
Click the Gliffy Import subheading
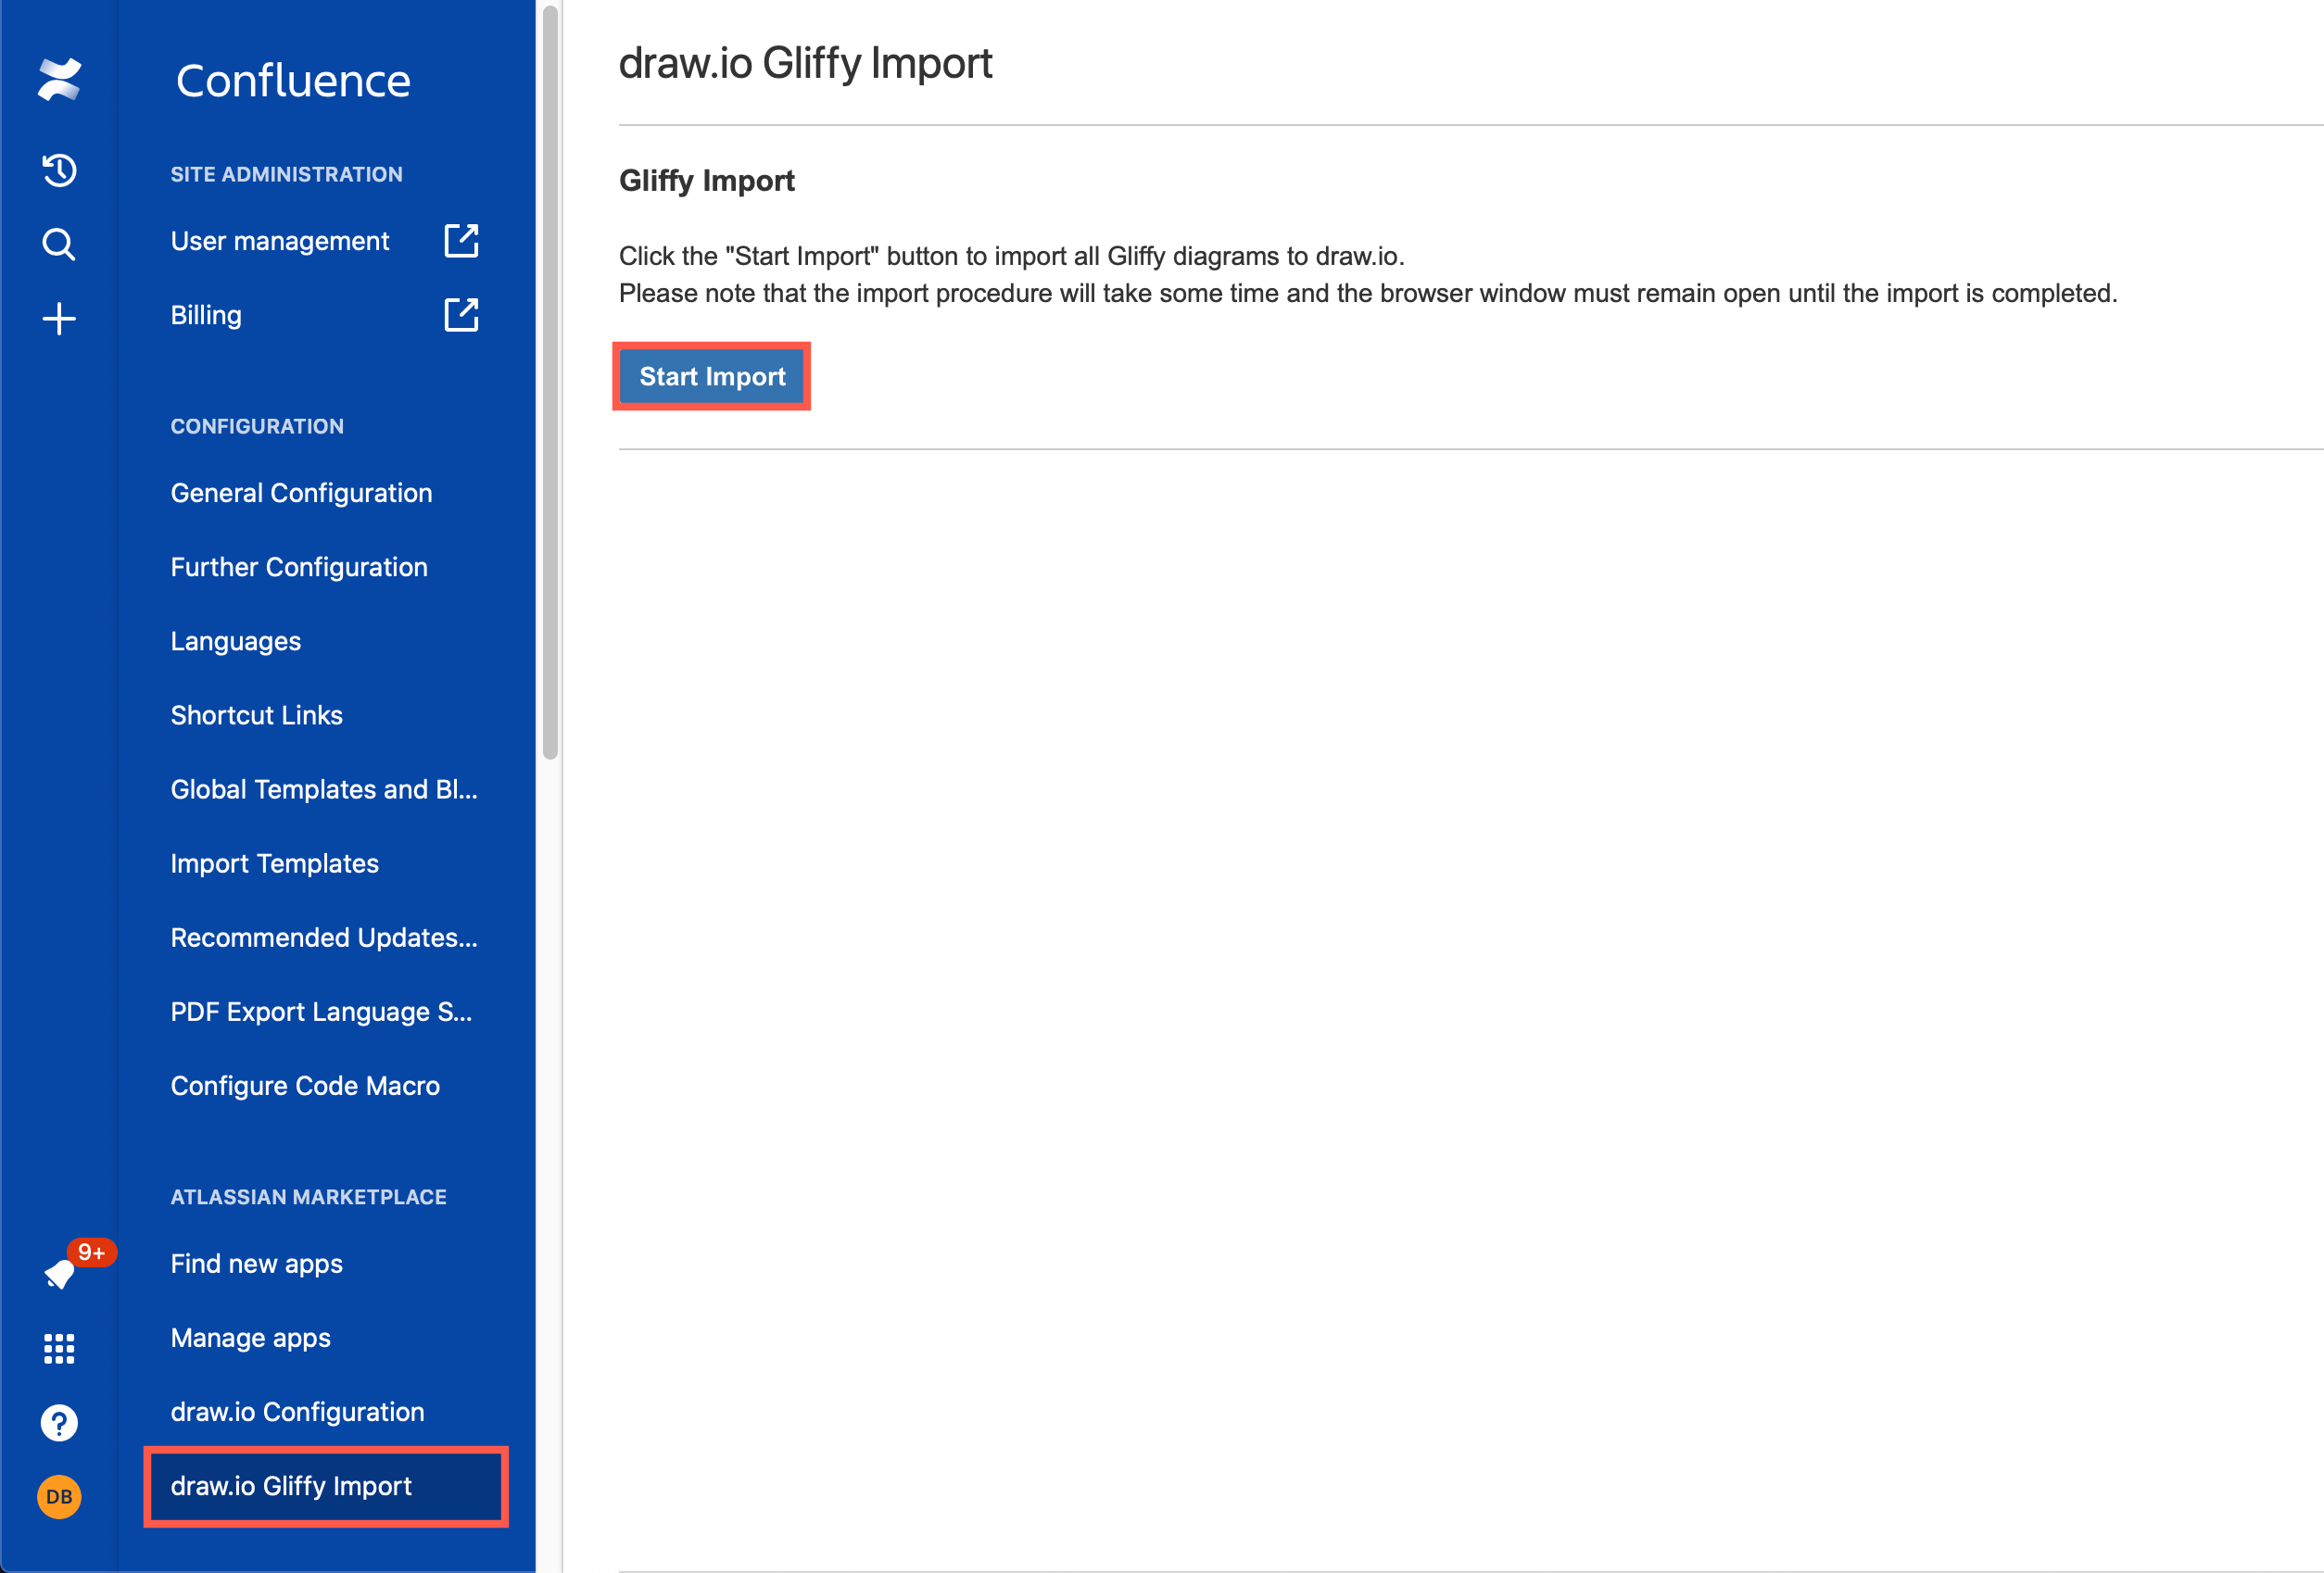(x=707, y=181)
